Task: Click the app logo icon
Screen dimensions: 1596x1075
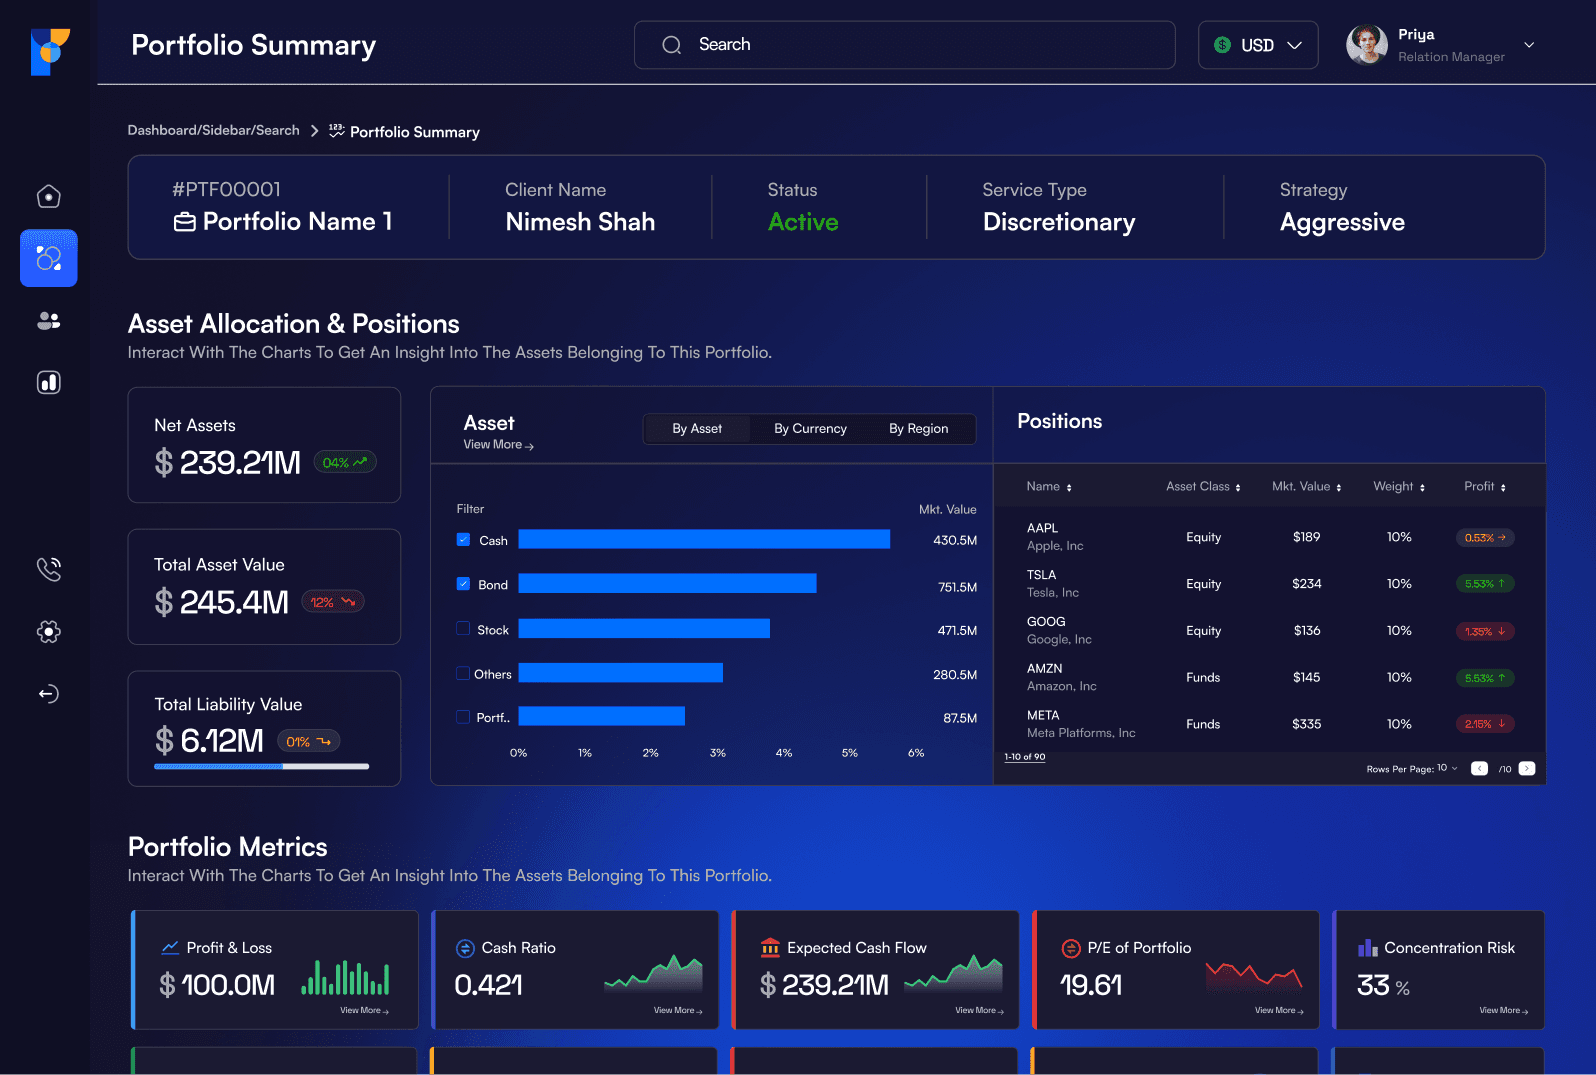Action: 50,52
